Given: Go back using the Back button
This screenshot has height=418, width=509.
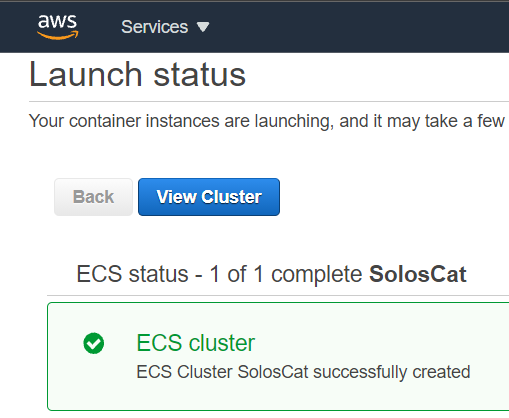Looking at the screenshot, I should tap(93, 197).
